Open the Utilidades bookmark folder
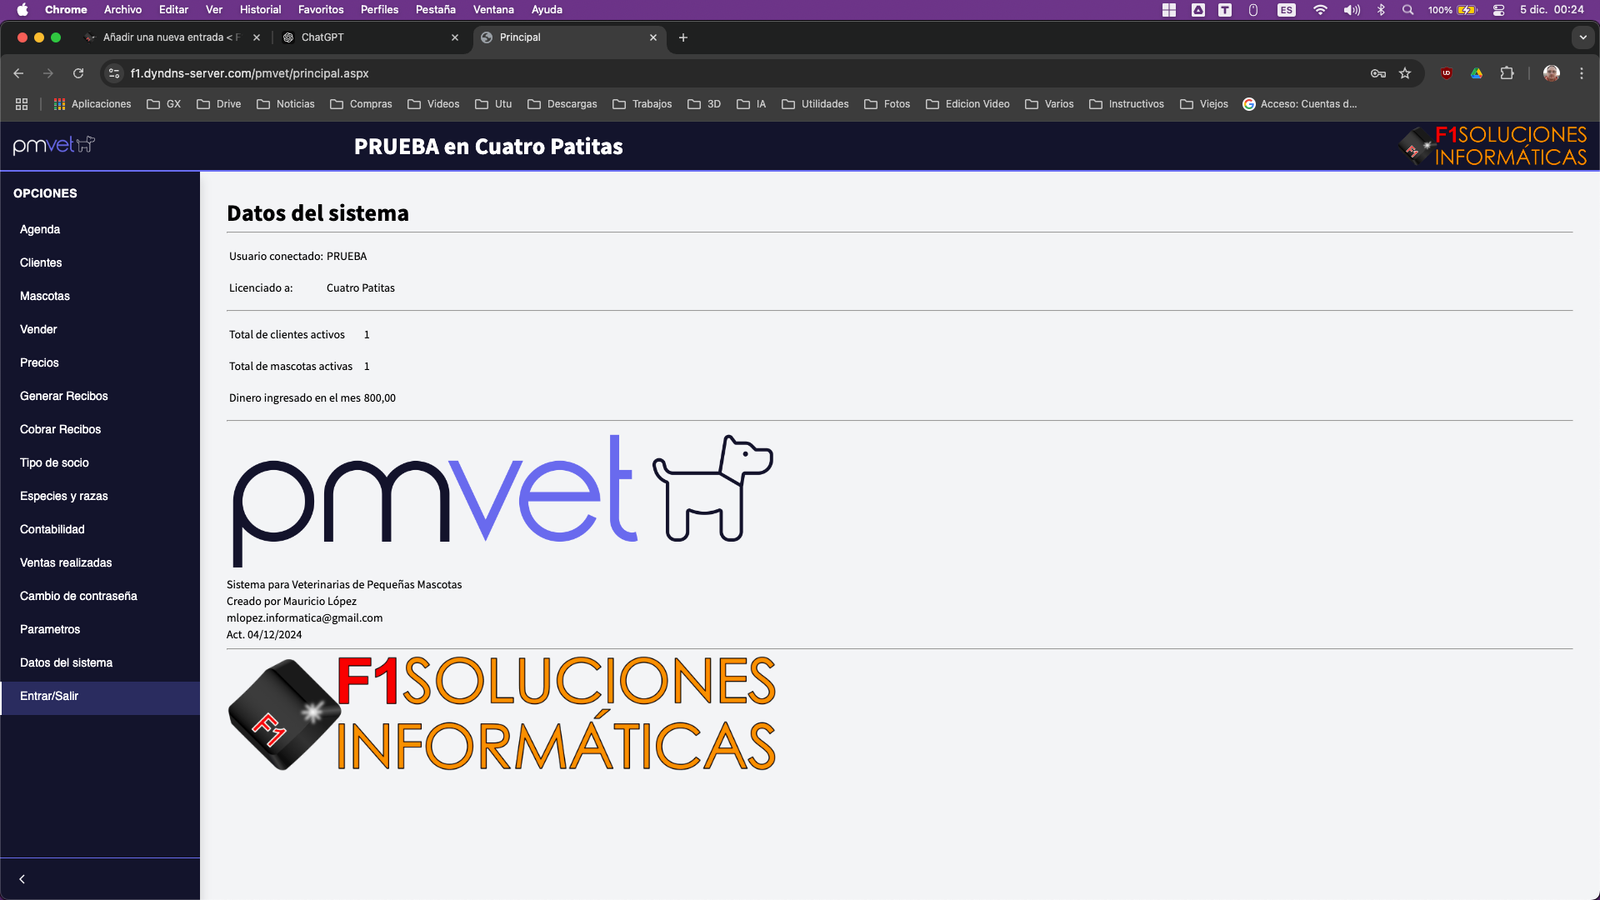1600x900 pixels. pos(815,104)
